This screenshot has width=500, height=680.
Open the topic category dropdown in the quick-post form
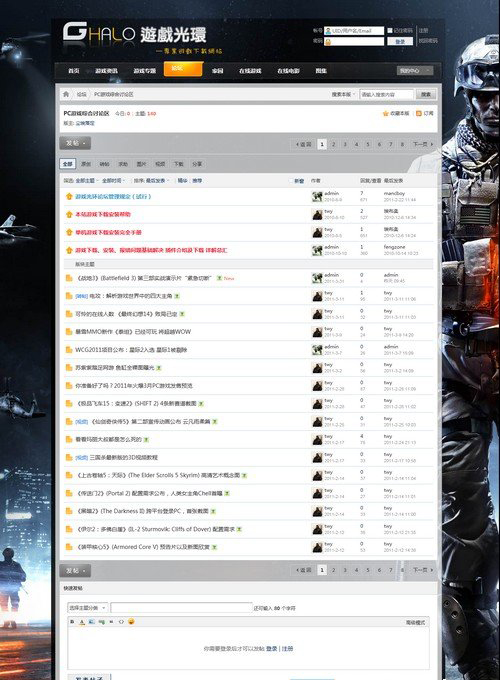pyautogui.click(x=87, y=608)
